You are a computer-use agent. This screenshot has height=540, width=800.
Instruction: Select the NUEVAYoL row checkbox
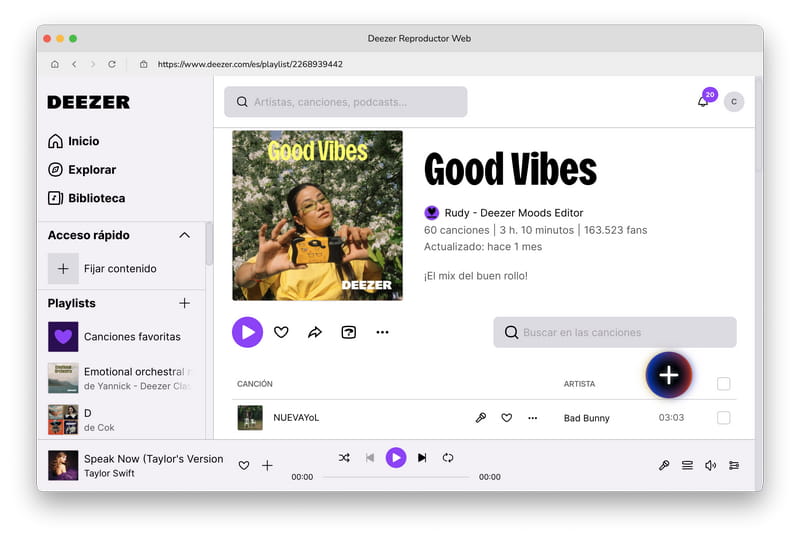point(723,418)
